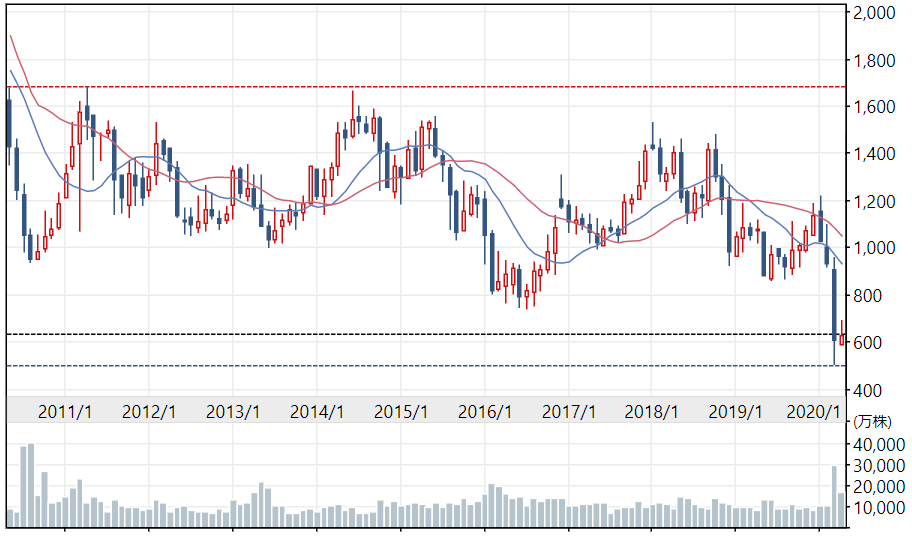
Task: Click the 2014/1 date label
Action: 317,411
